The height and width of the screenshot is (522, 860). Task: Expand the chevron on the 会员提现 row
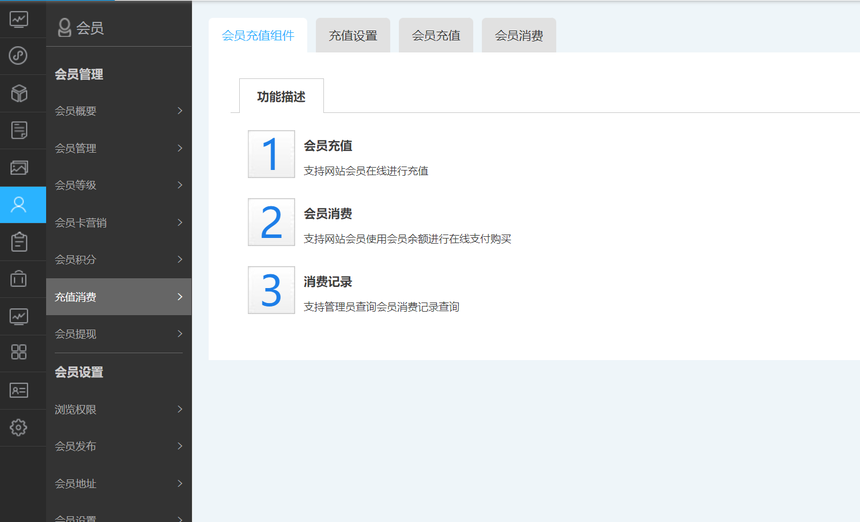click(180, 334)
